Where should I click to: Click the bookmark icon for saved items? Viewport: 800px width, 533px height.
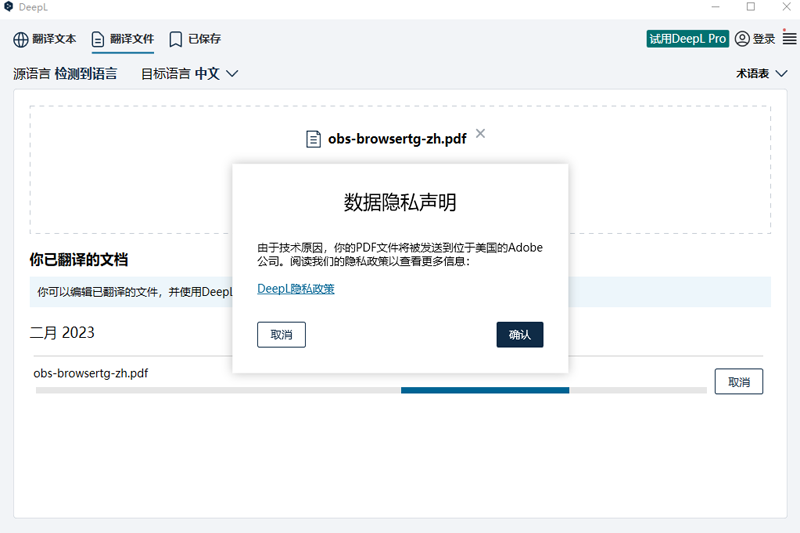coord(175,40)
